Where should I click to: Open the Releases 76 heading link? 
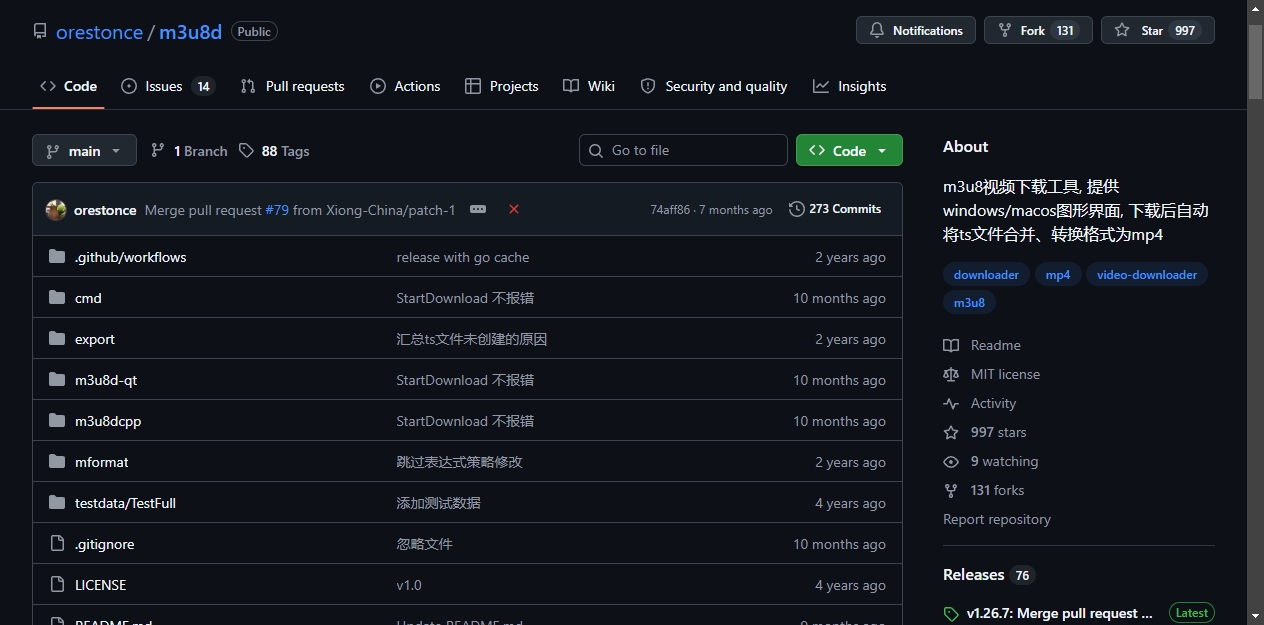(989, 575)
